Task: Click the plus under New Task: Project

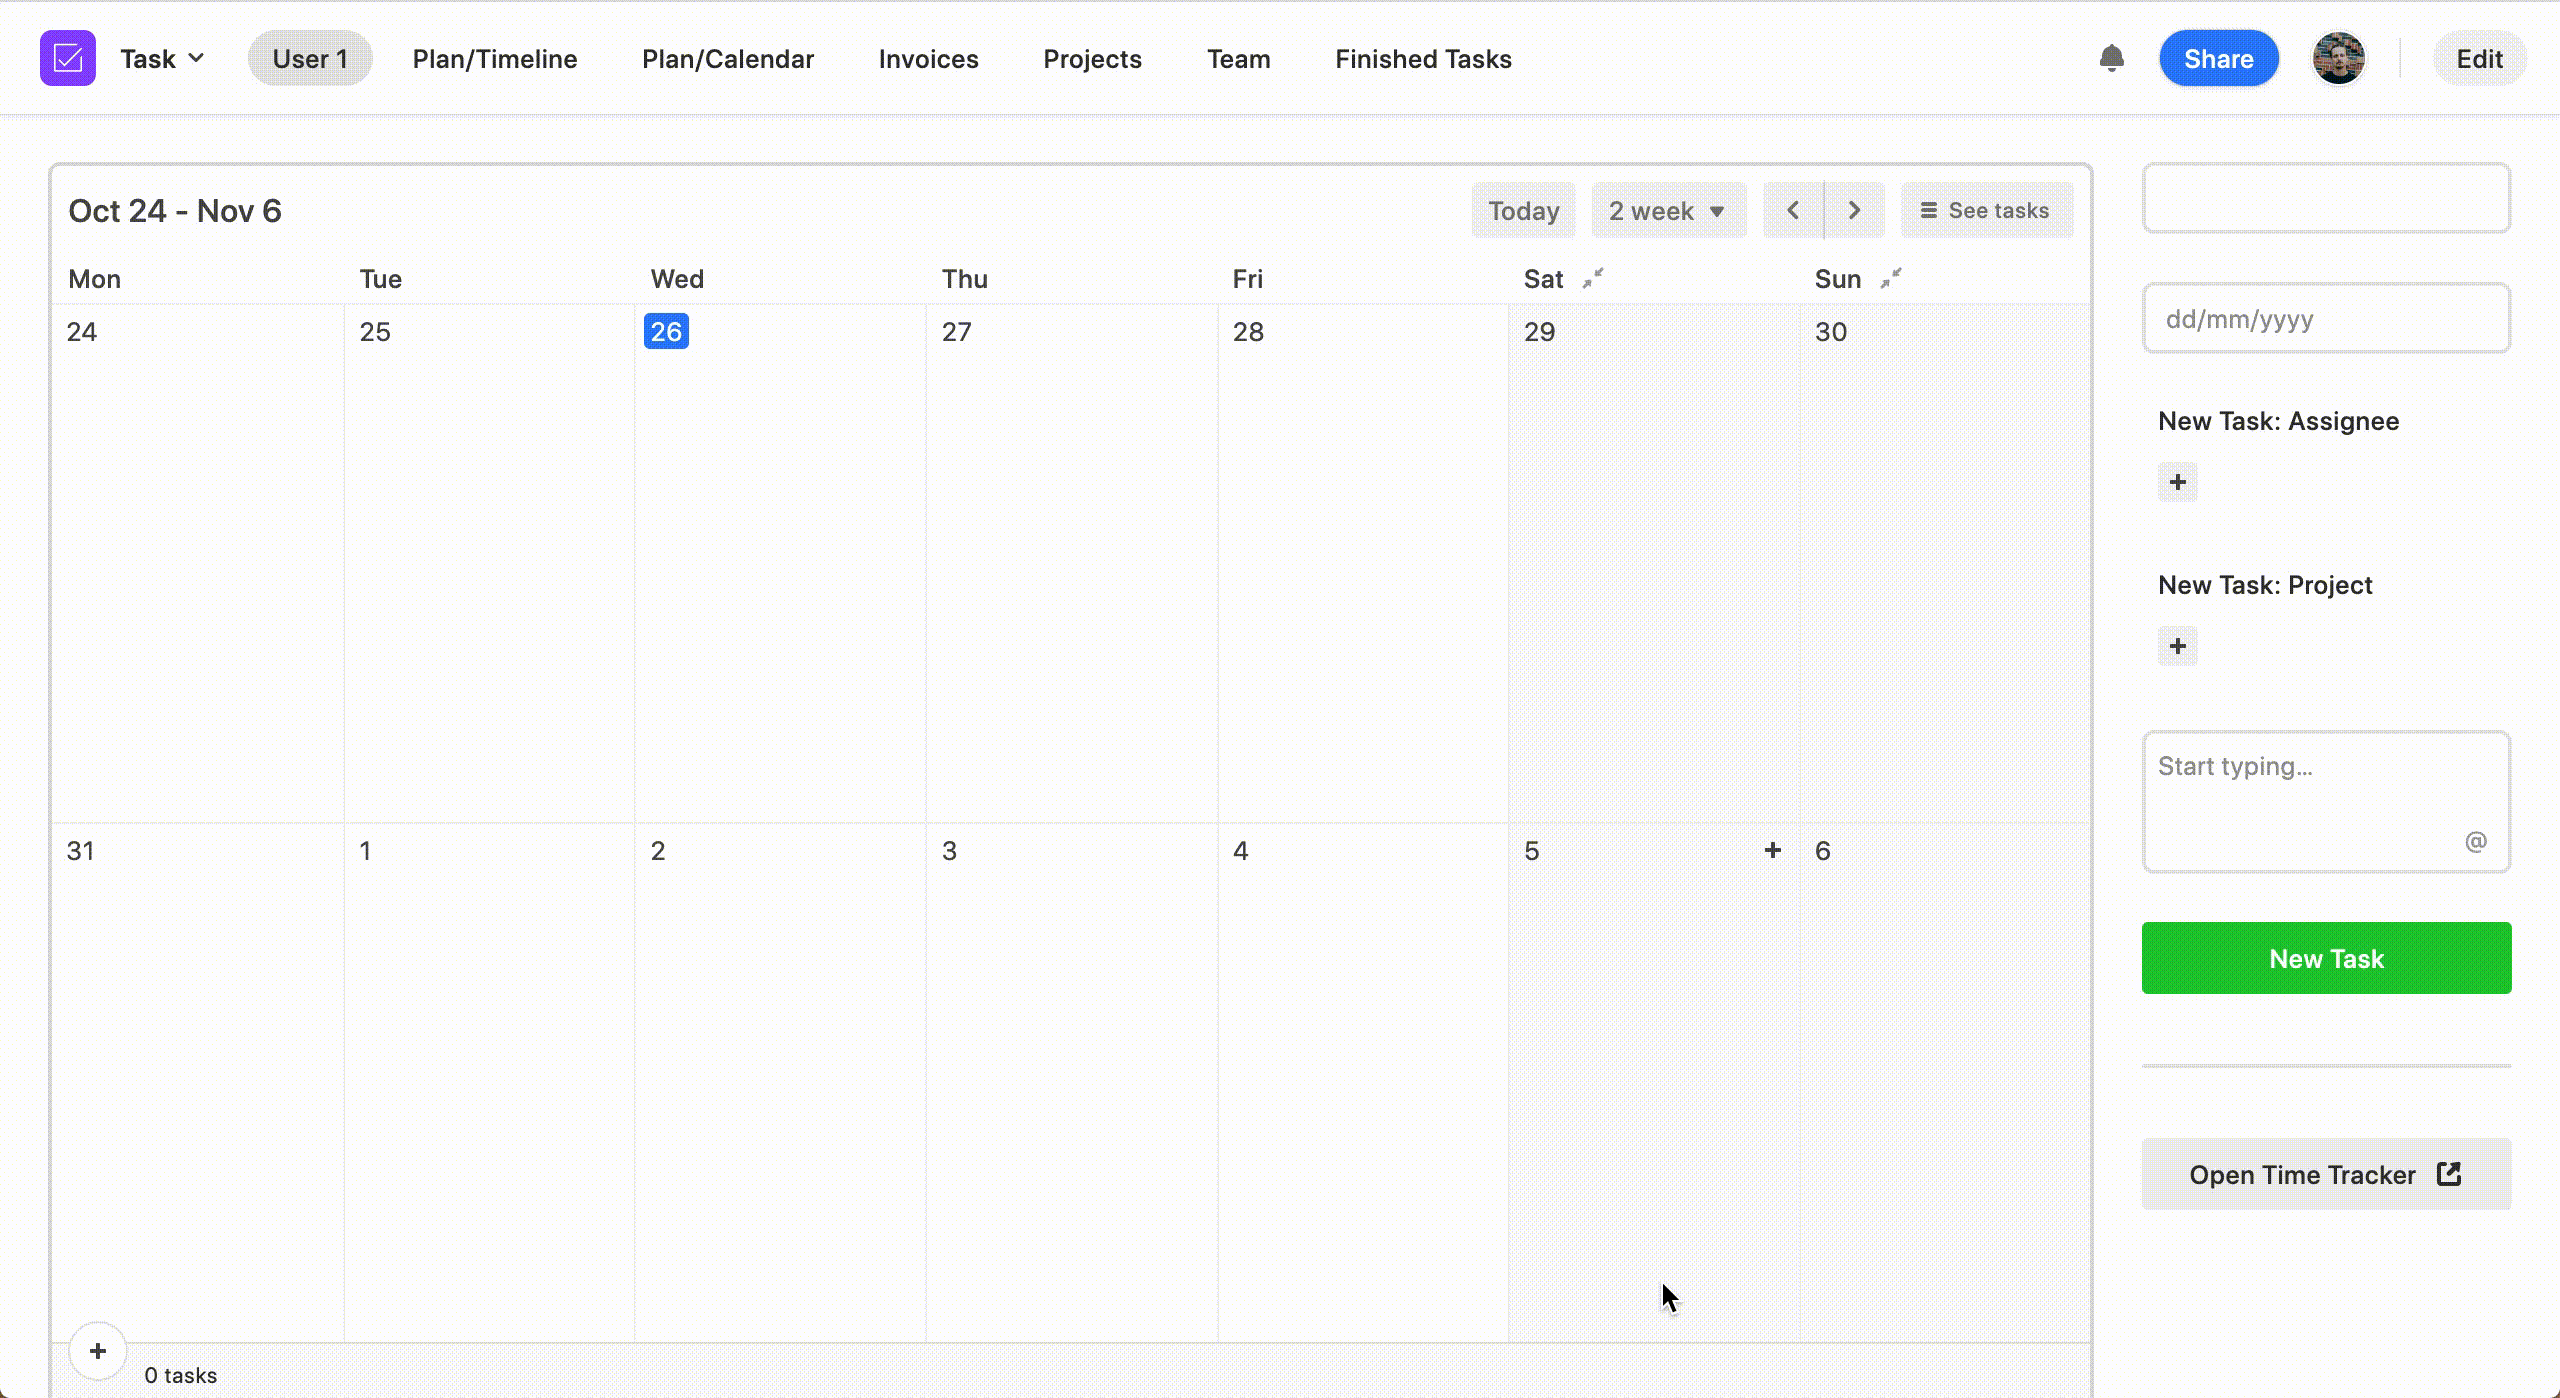Action: [x=2177, y=645]
